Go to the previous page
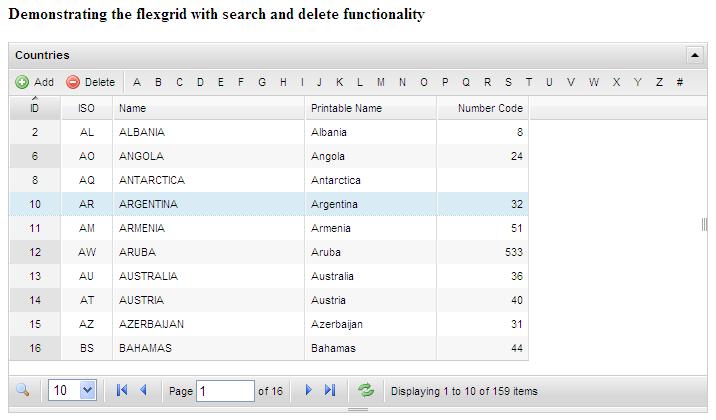Image resolution: width=716 pixels, height=420 pixels. click(x=143, y=391)
